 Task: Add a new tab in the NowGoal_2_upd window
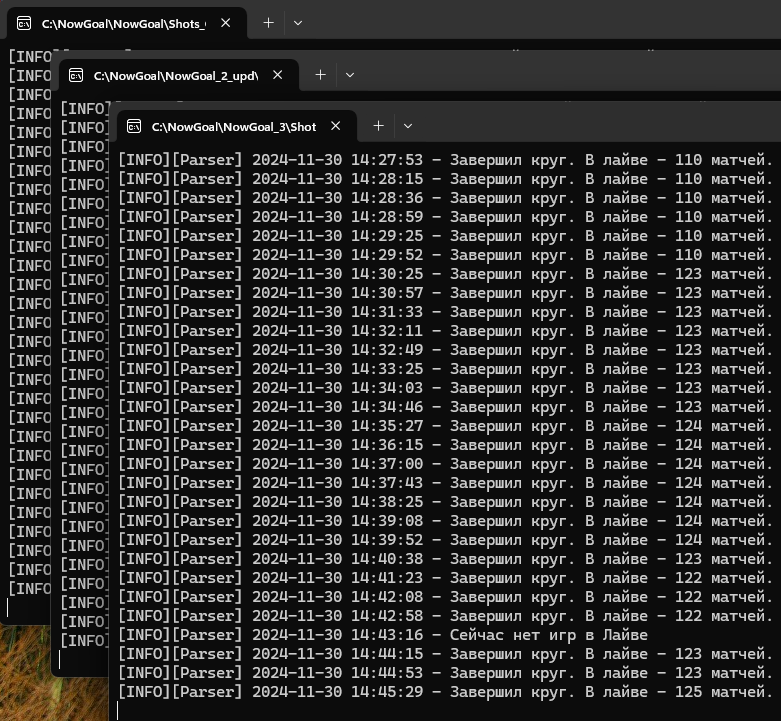pyautogui.click(x=320, y=75)
